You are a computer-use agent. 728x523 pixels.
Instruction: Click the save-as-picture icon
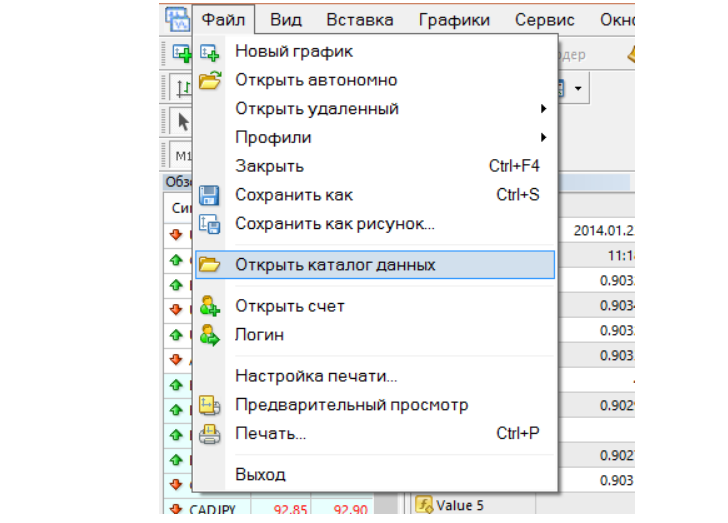point(209,224)
